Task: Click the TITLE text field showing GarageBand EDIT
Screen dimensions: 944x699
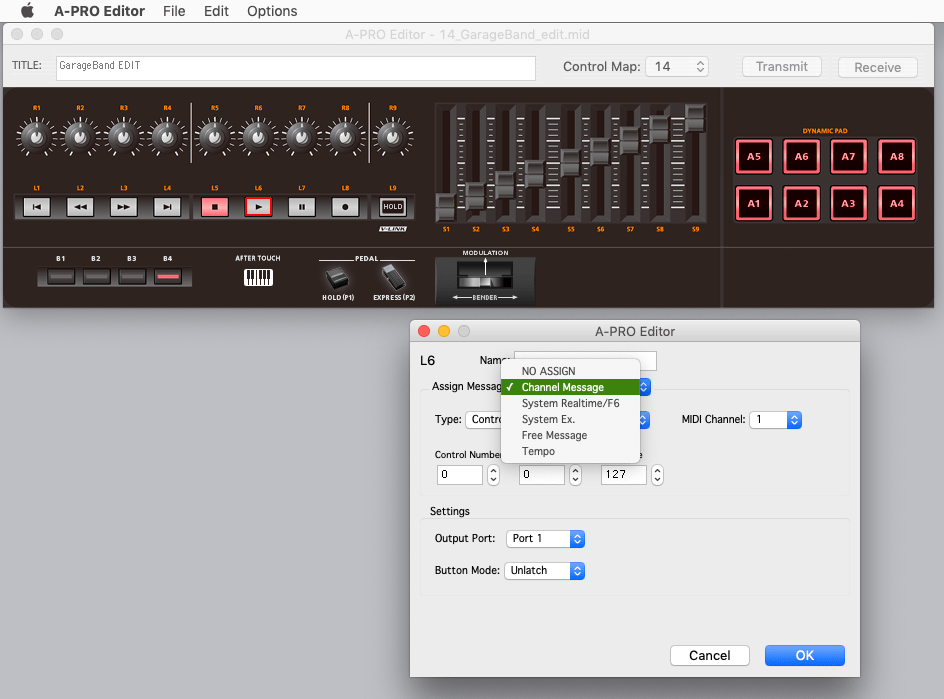Action: click(295, 67)
